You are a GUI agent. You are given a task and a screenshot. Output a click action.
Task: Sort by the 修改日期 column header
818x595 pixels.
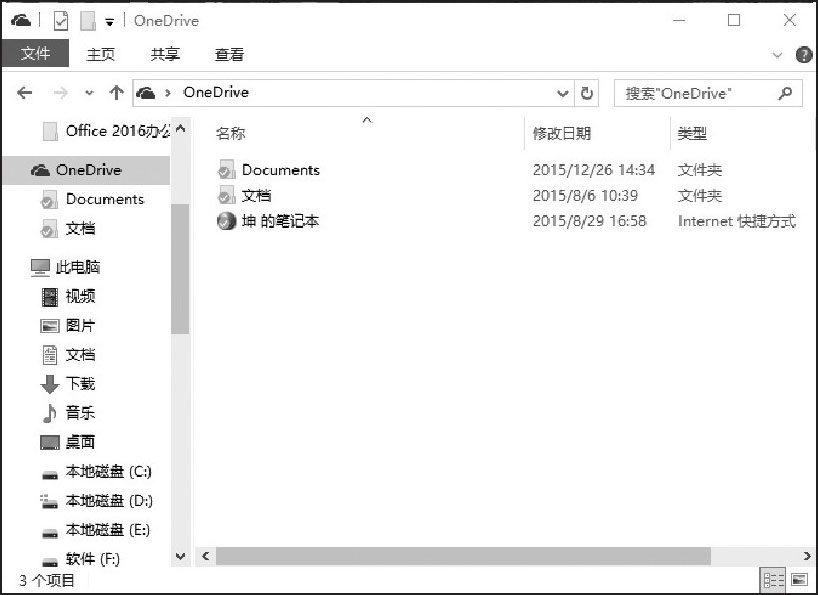coord(561,133)
